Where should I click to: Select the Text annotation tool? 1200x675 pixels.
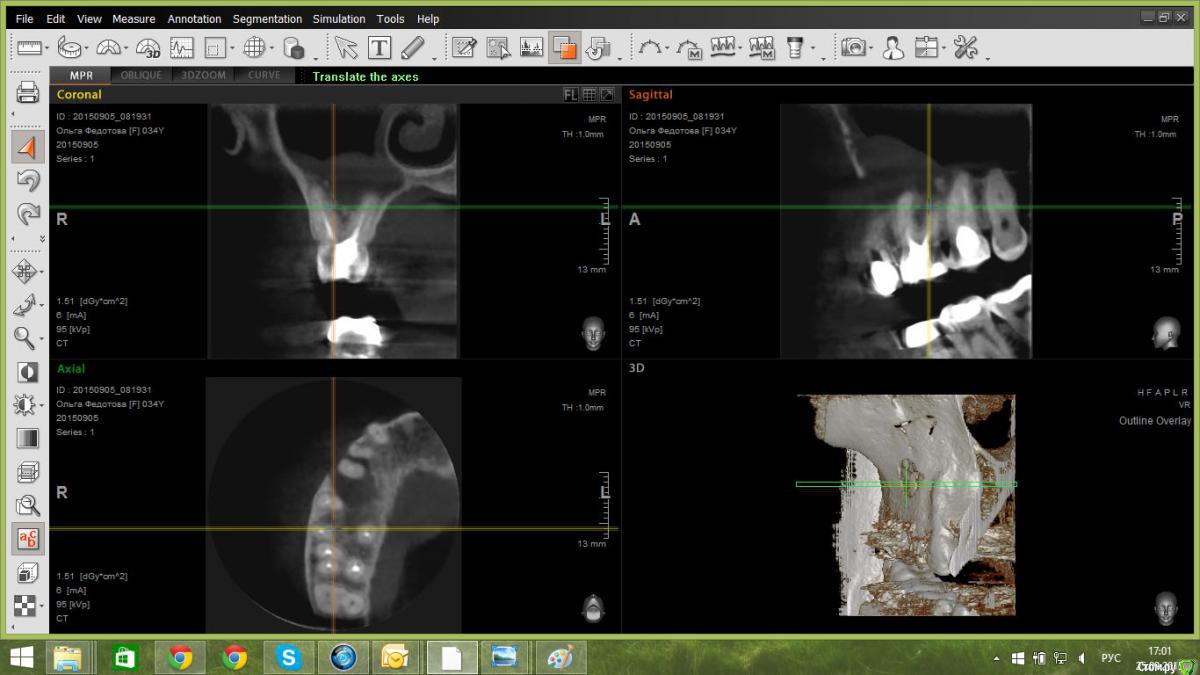coord(379,47)
